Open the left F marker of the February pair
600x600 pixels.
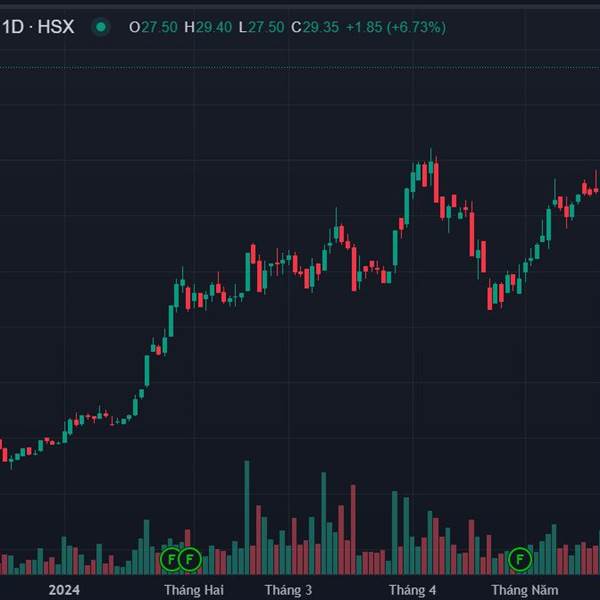[x=171, y=559]
